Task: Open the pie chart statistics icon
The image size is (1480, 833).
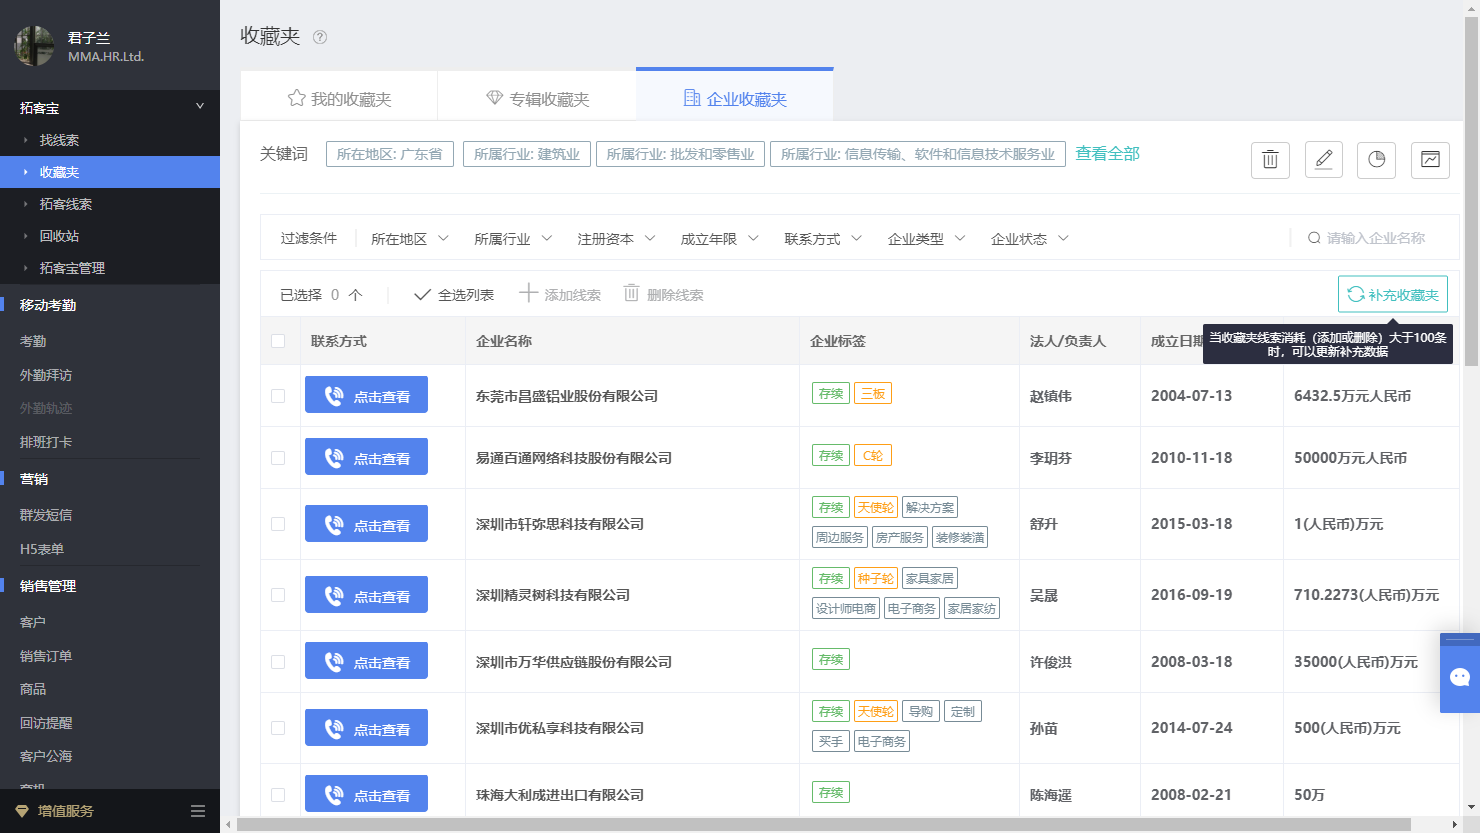Action: (x=1377, y=159)
